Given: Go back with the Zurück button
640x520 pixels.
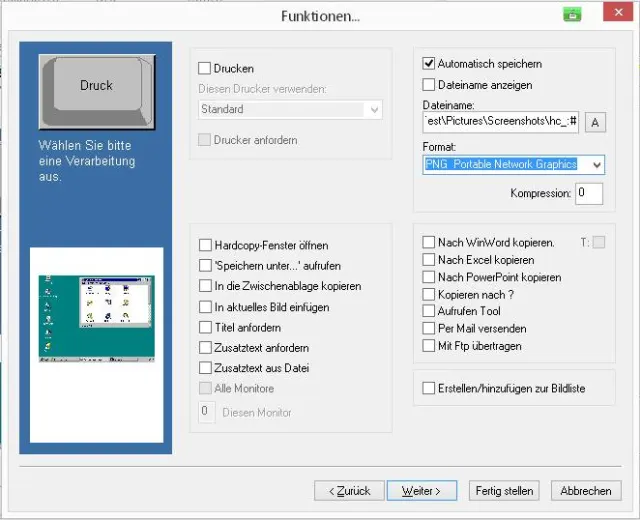Looking at the screenshot, I should (x=349, y=491).
